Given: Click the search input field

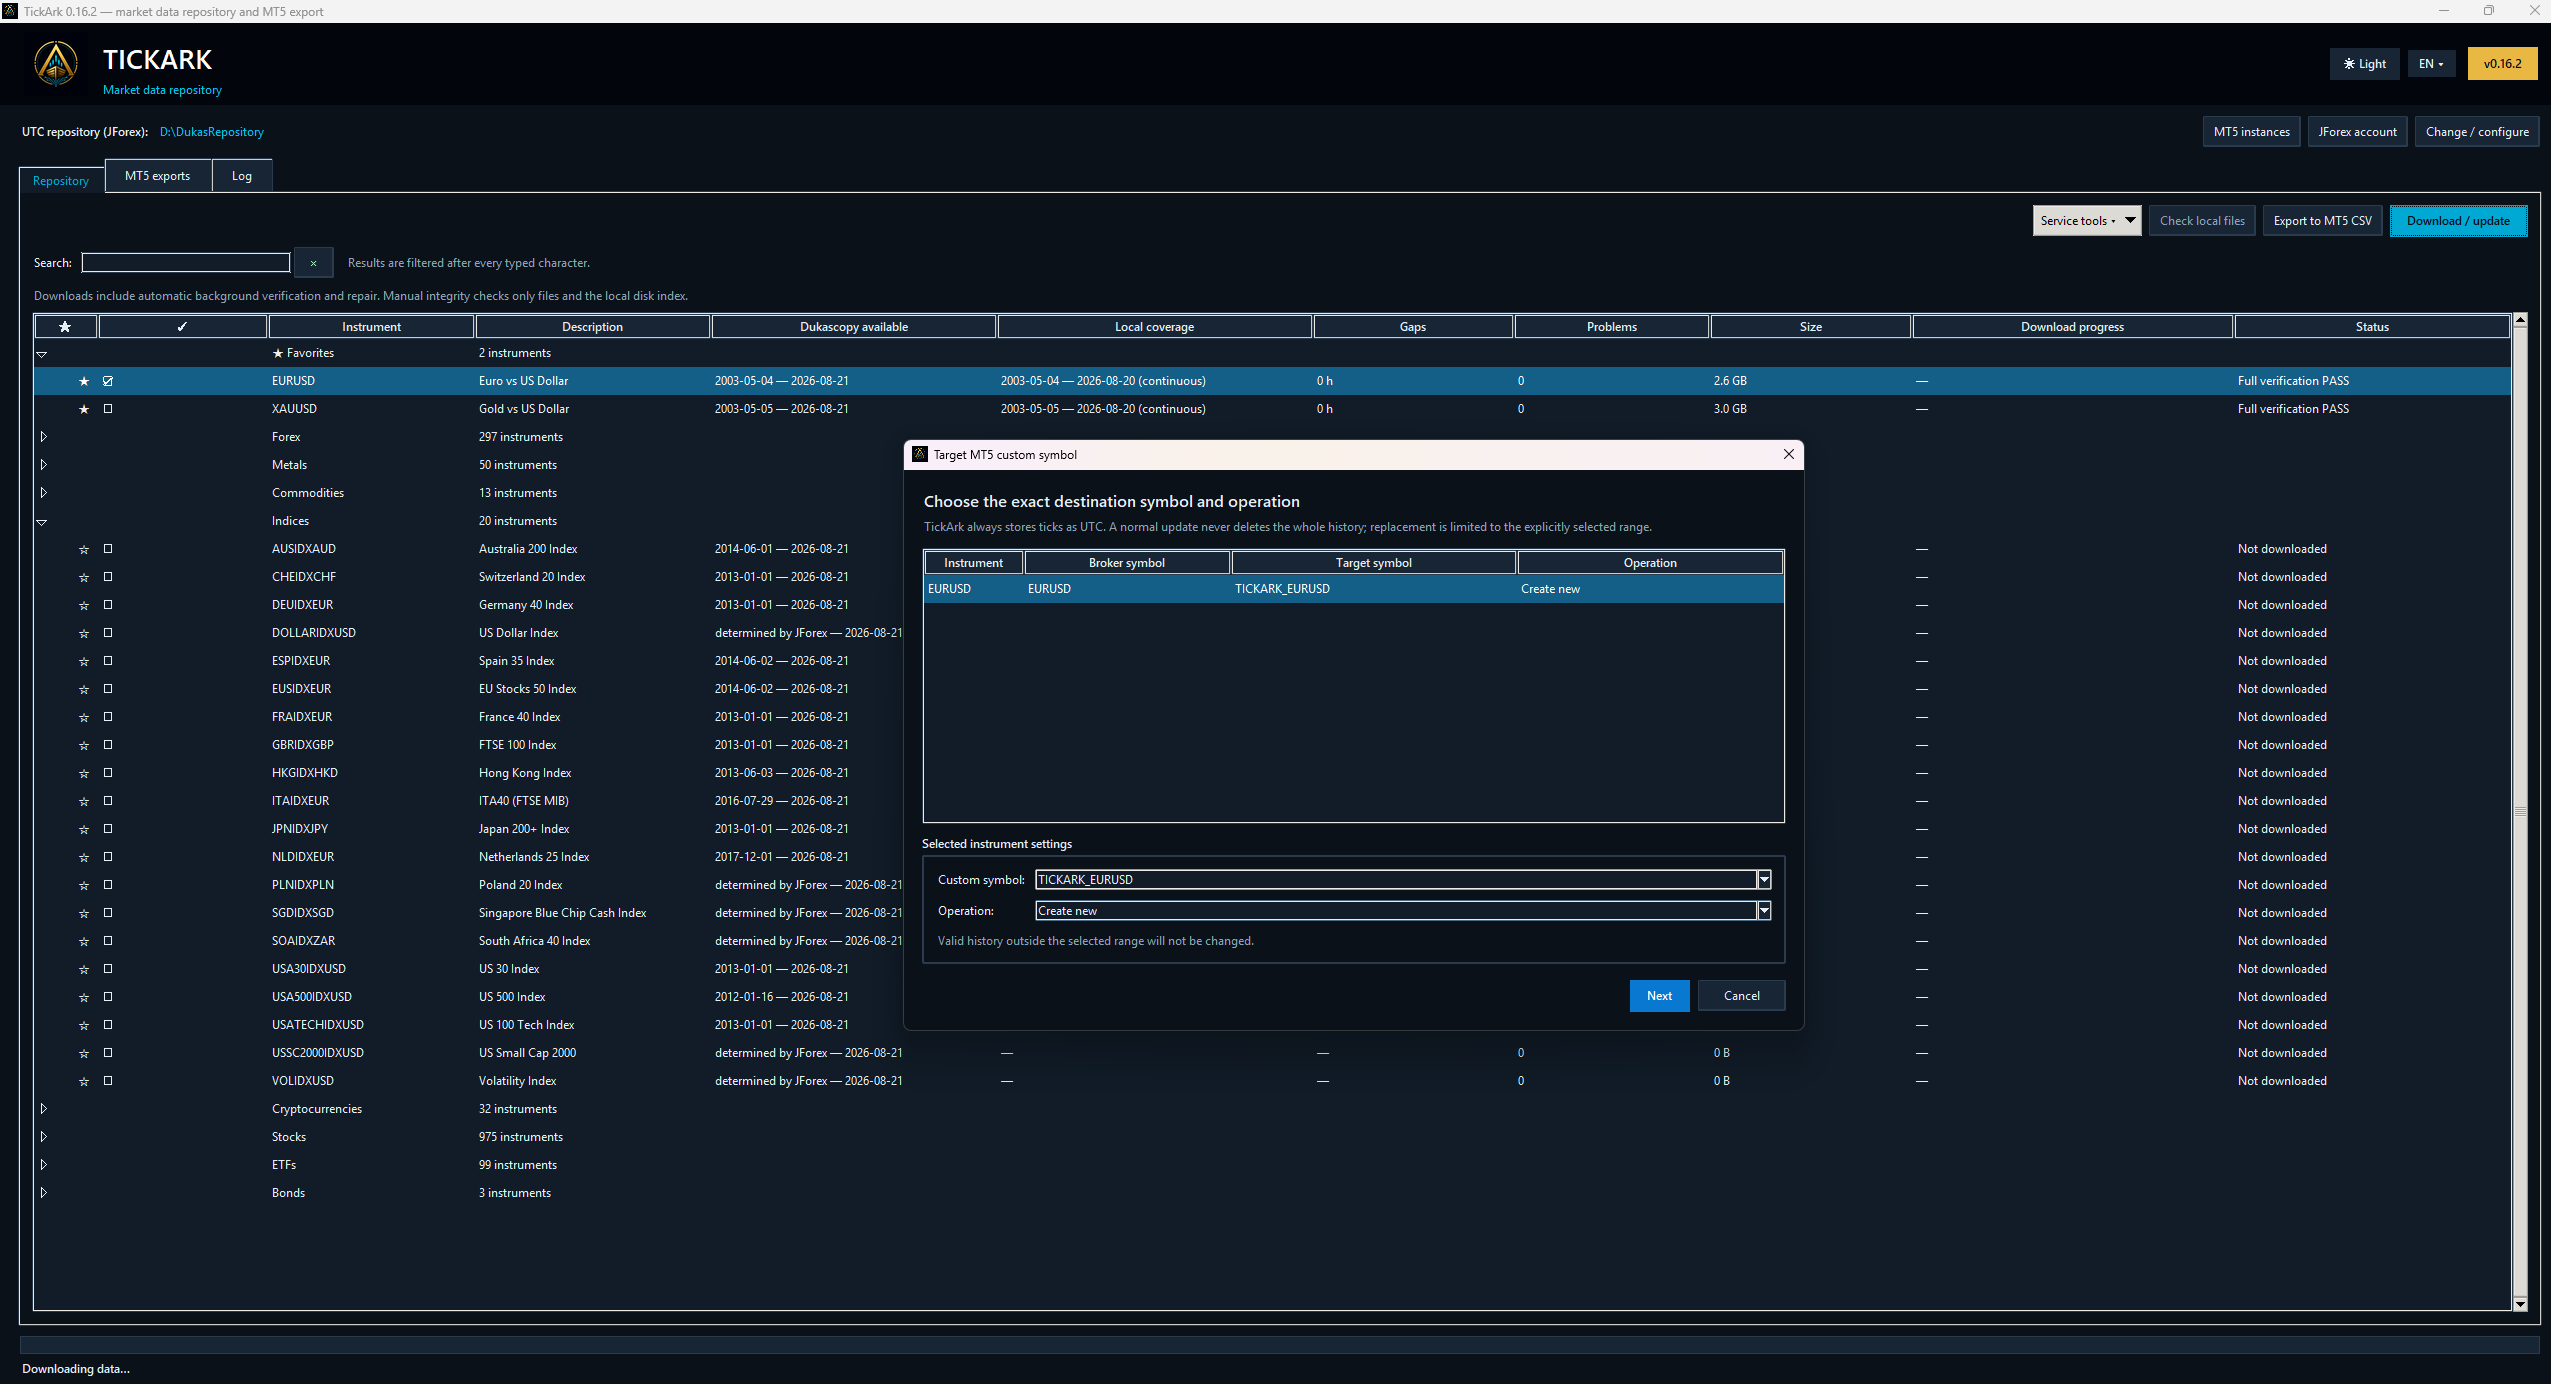Looking at the screenshot, I should click(186, 263).
